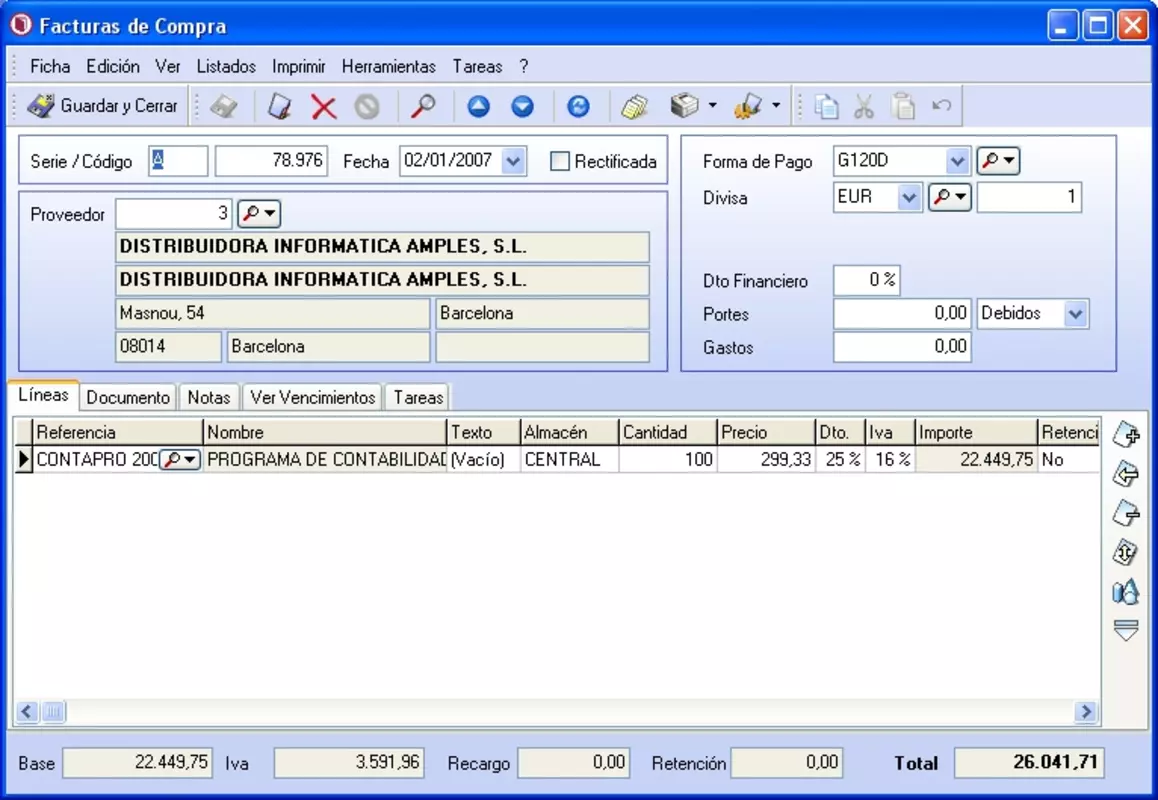Click the insert line left-arrow icon

[1126, 474]
